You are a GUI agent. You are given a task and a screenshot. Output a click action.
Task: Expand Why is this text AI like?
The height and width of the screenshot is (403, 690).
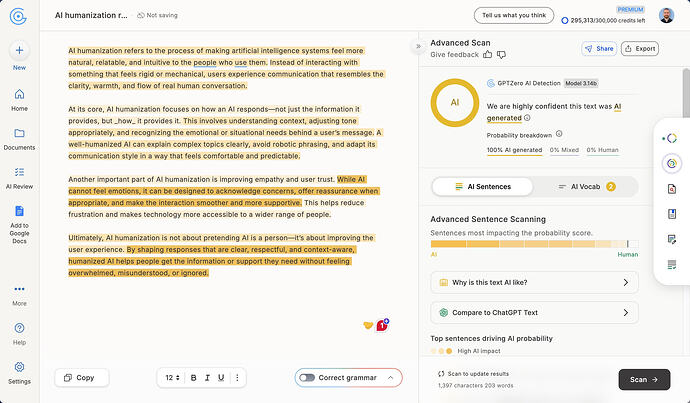click(x=534, y=282)
